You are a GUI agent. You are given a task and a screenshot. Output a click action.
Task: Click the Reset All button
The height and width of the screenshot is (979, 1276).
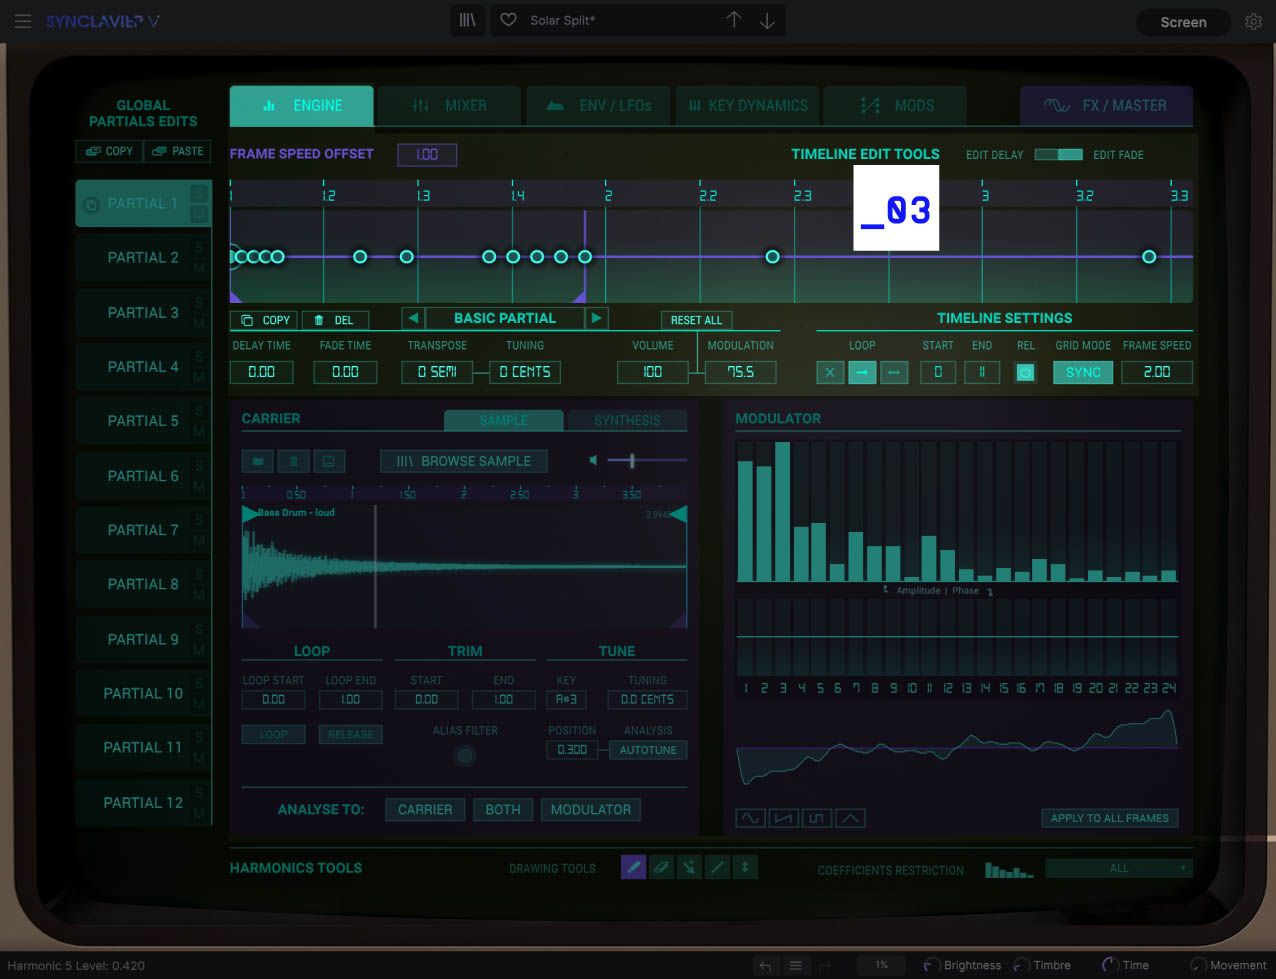click(696, 320)
